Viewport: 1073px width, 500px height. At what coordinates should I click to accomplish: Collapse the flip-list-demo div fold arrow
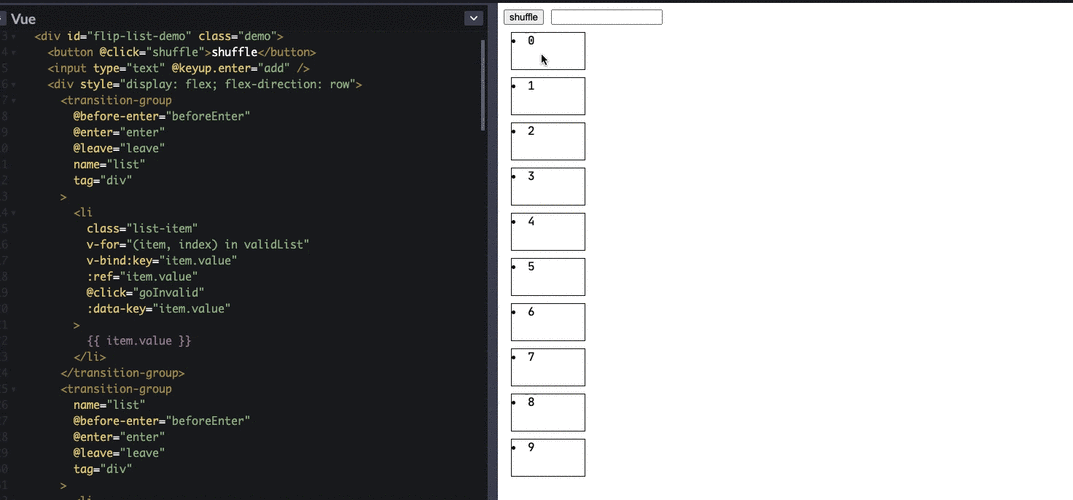click(x=14, y=36)
